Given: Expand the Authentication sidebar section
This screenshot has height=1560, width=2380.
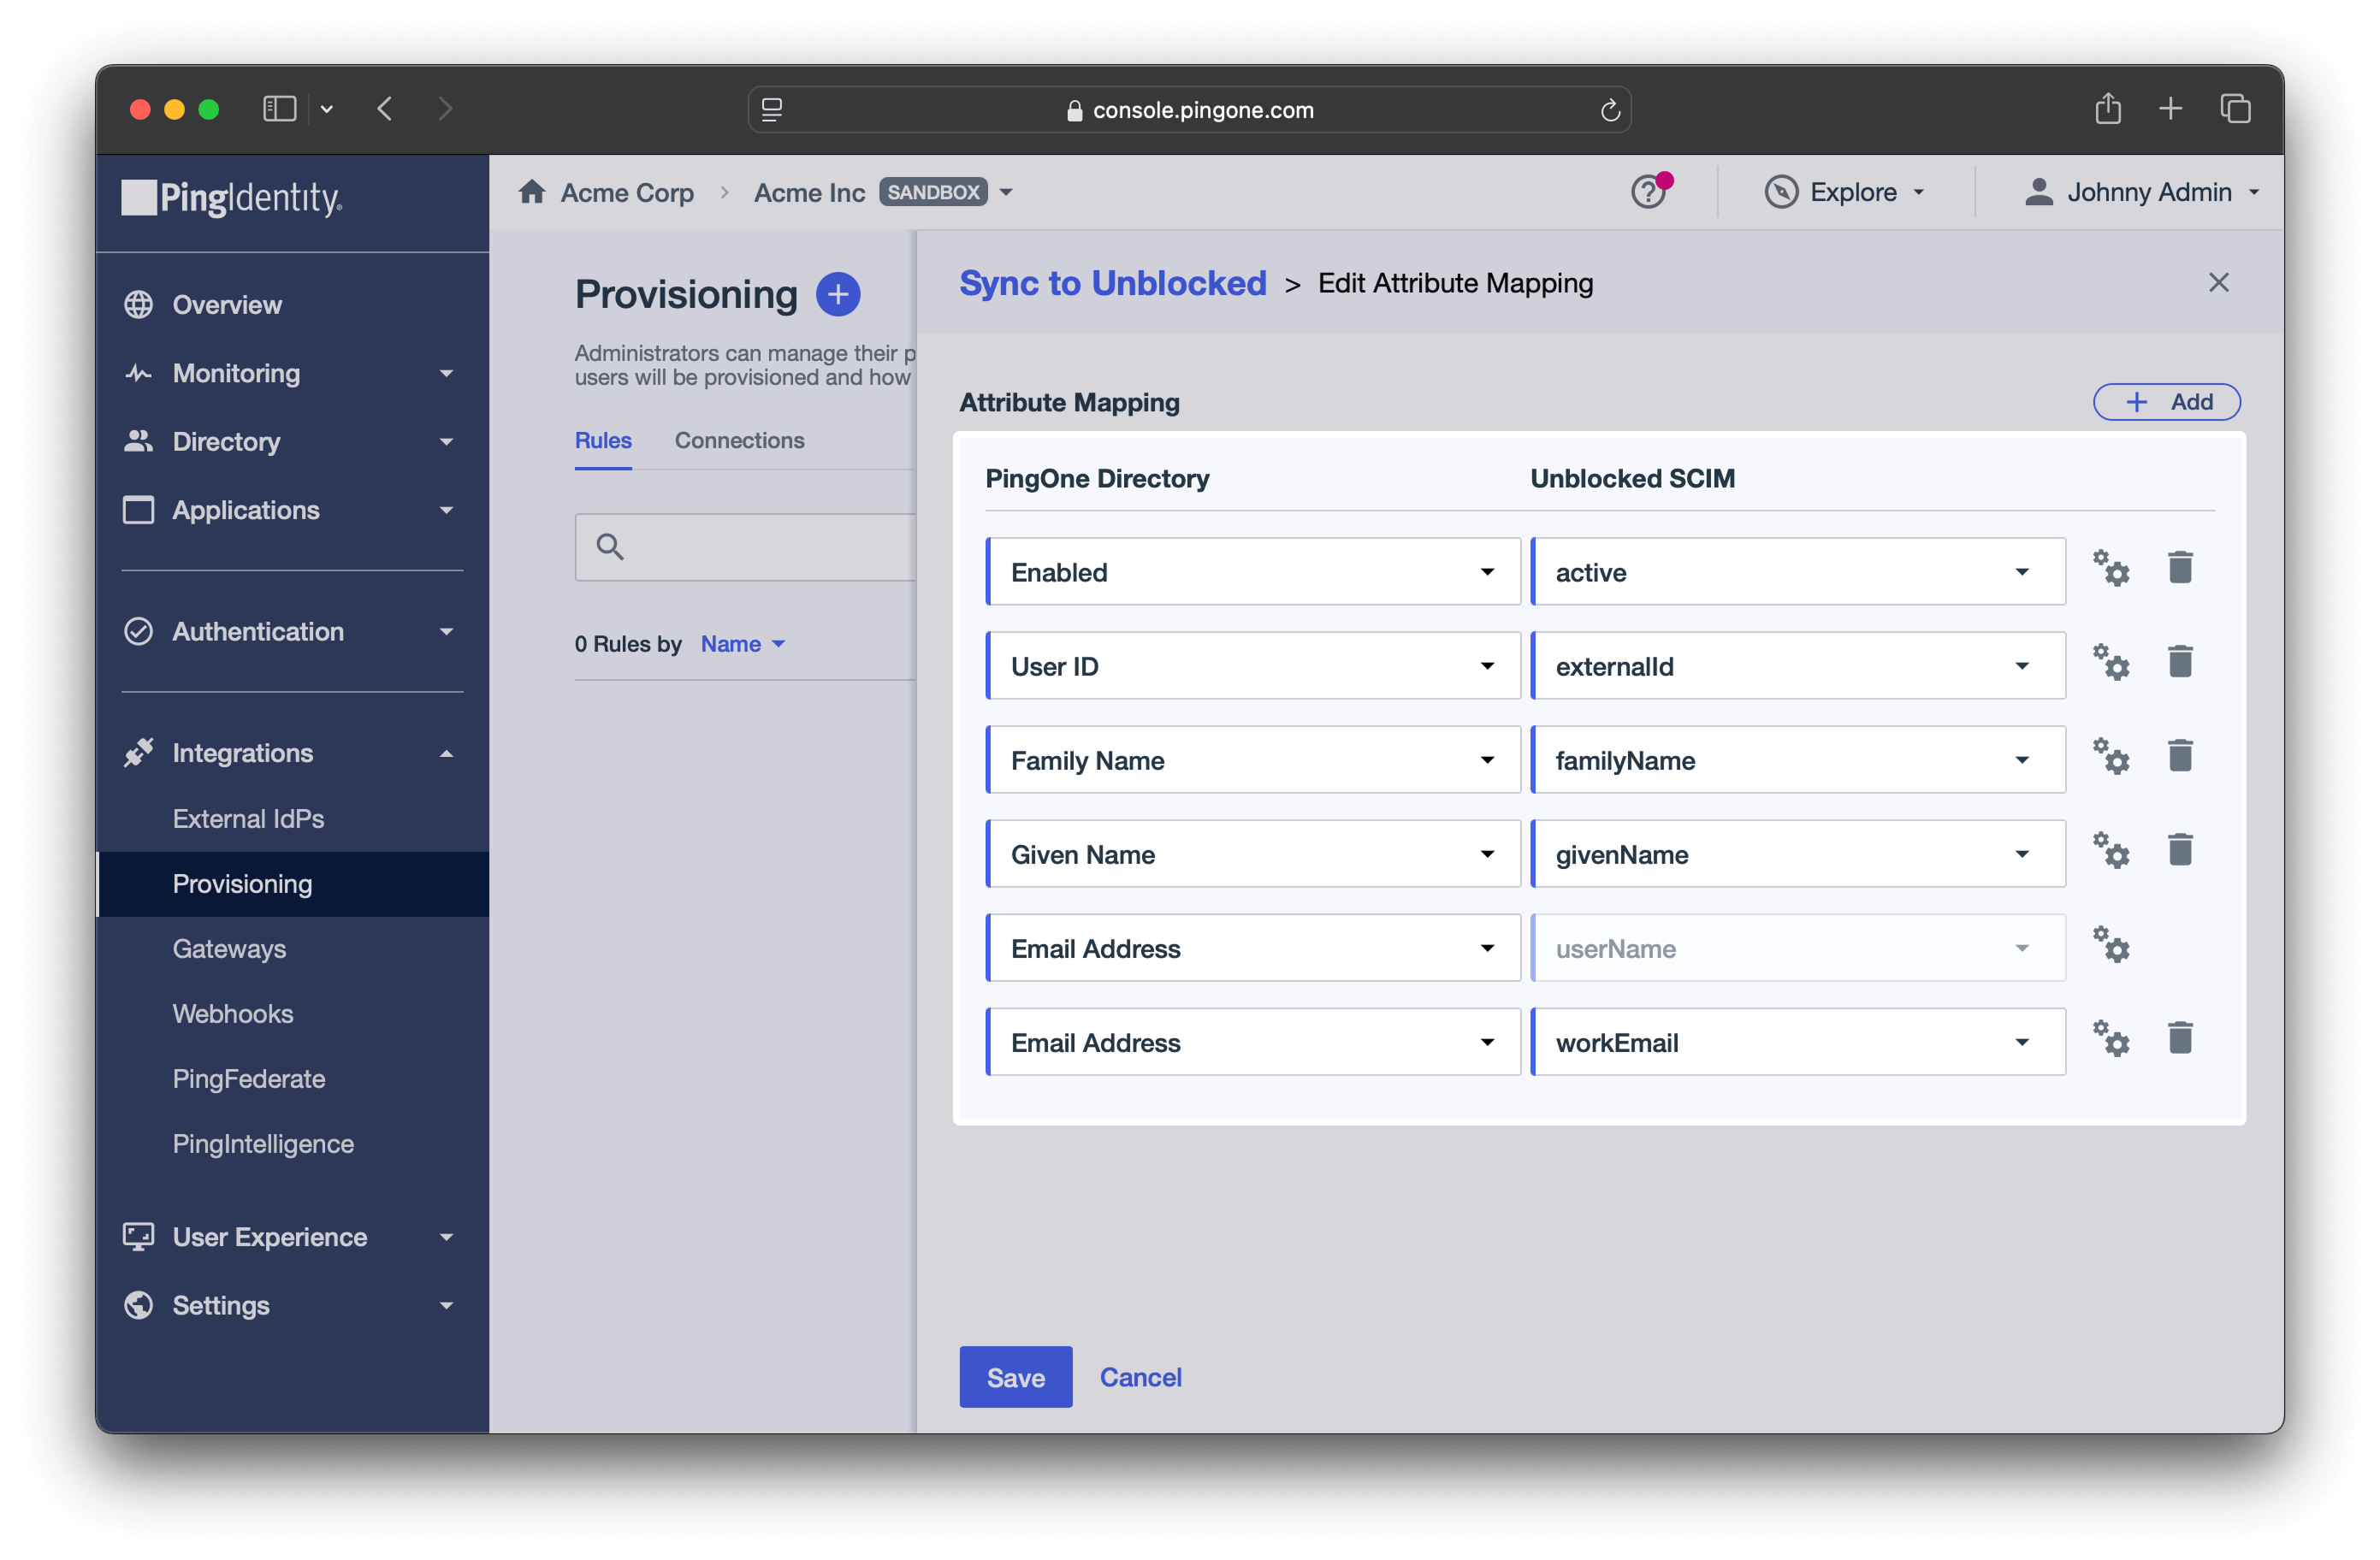Looking at the screenshot, I should click(292, 631).
